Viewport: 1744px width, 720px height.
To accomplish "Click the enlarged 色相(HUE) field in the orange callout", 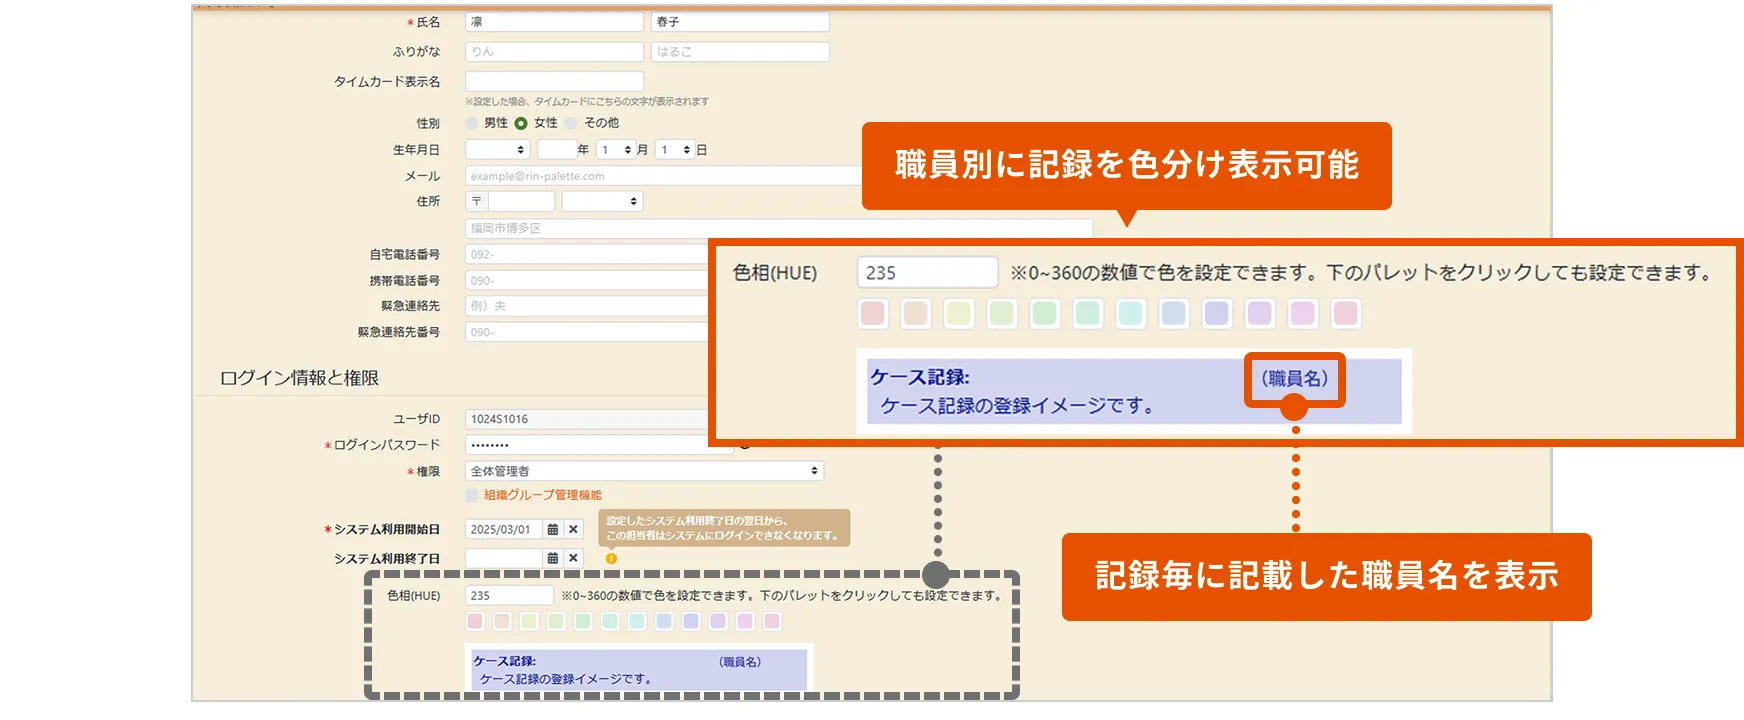I will 927,272.
